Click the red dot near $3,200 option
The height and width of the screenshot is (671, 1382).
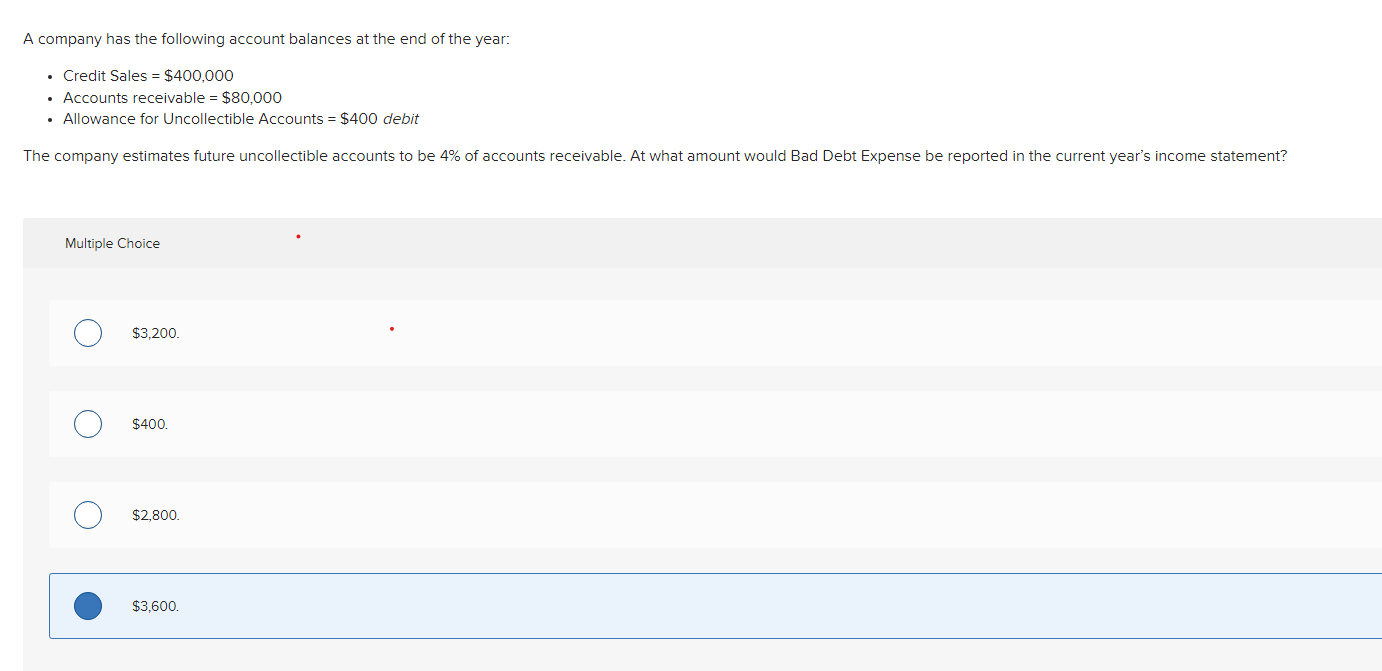pos(391,328)
